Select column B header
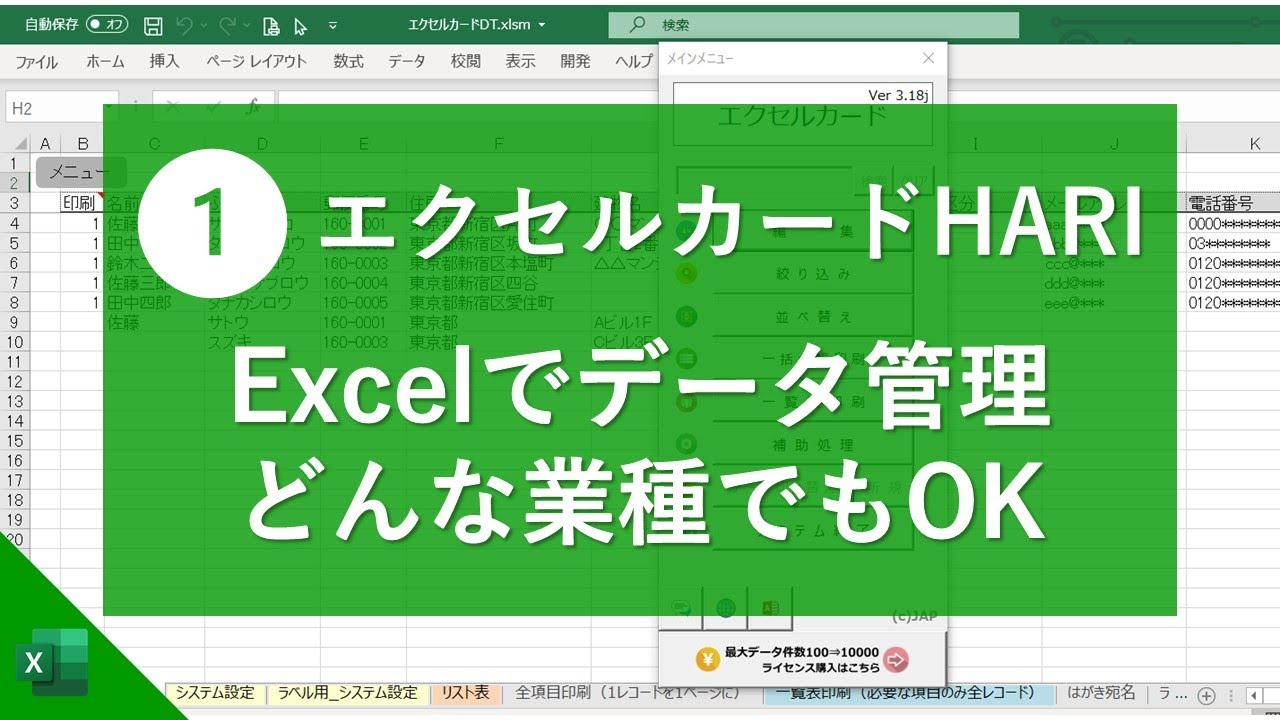1280x720 pixels. [x=83, y=144]
